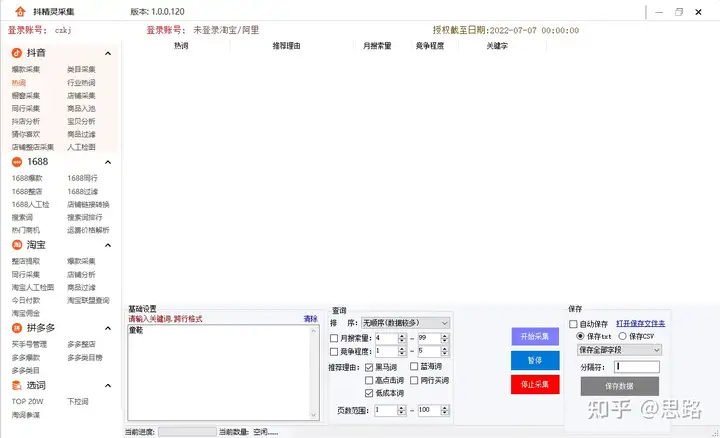Open the 淘宝人工检图 menu item
The image size is (720, 438).
(33, 287)
